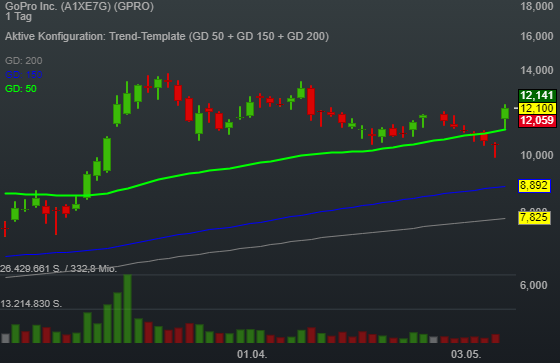This screenshot has height=363, width=560.
Task: Click the 03.05. date axis marker
Action: (466, 354)
